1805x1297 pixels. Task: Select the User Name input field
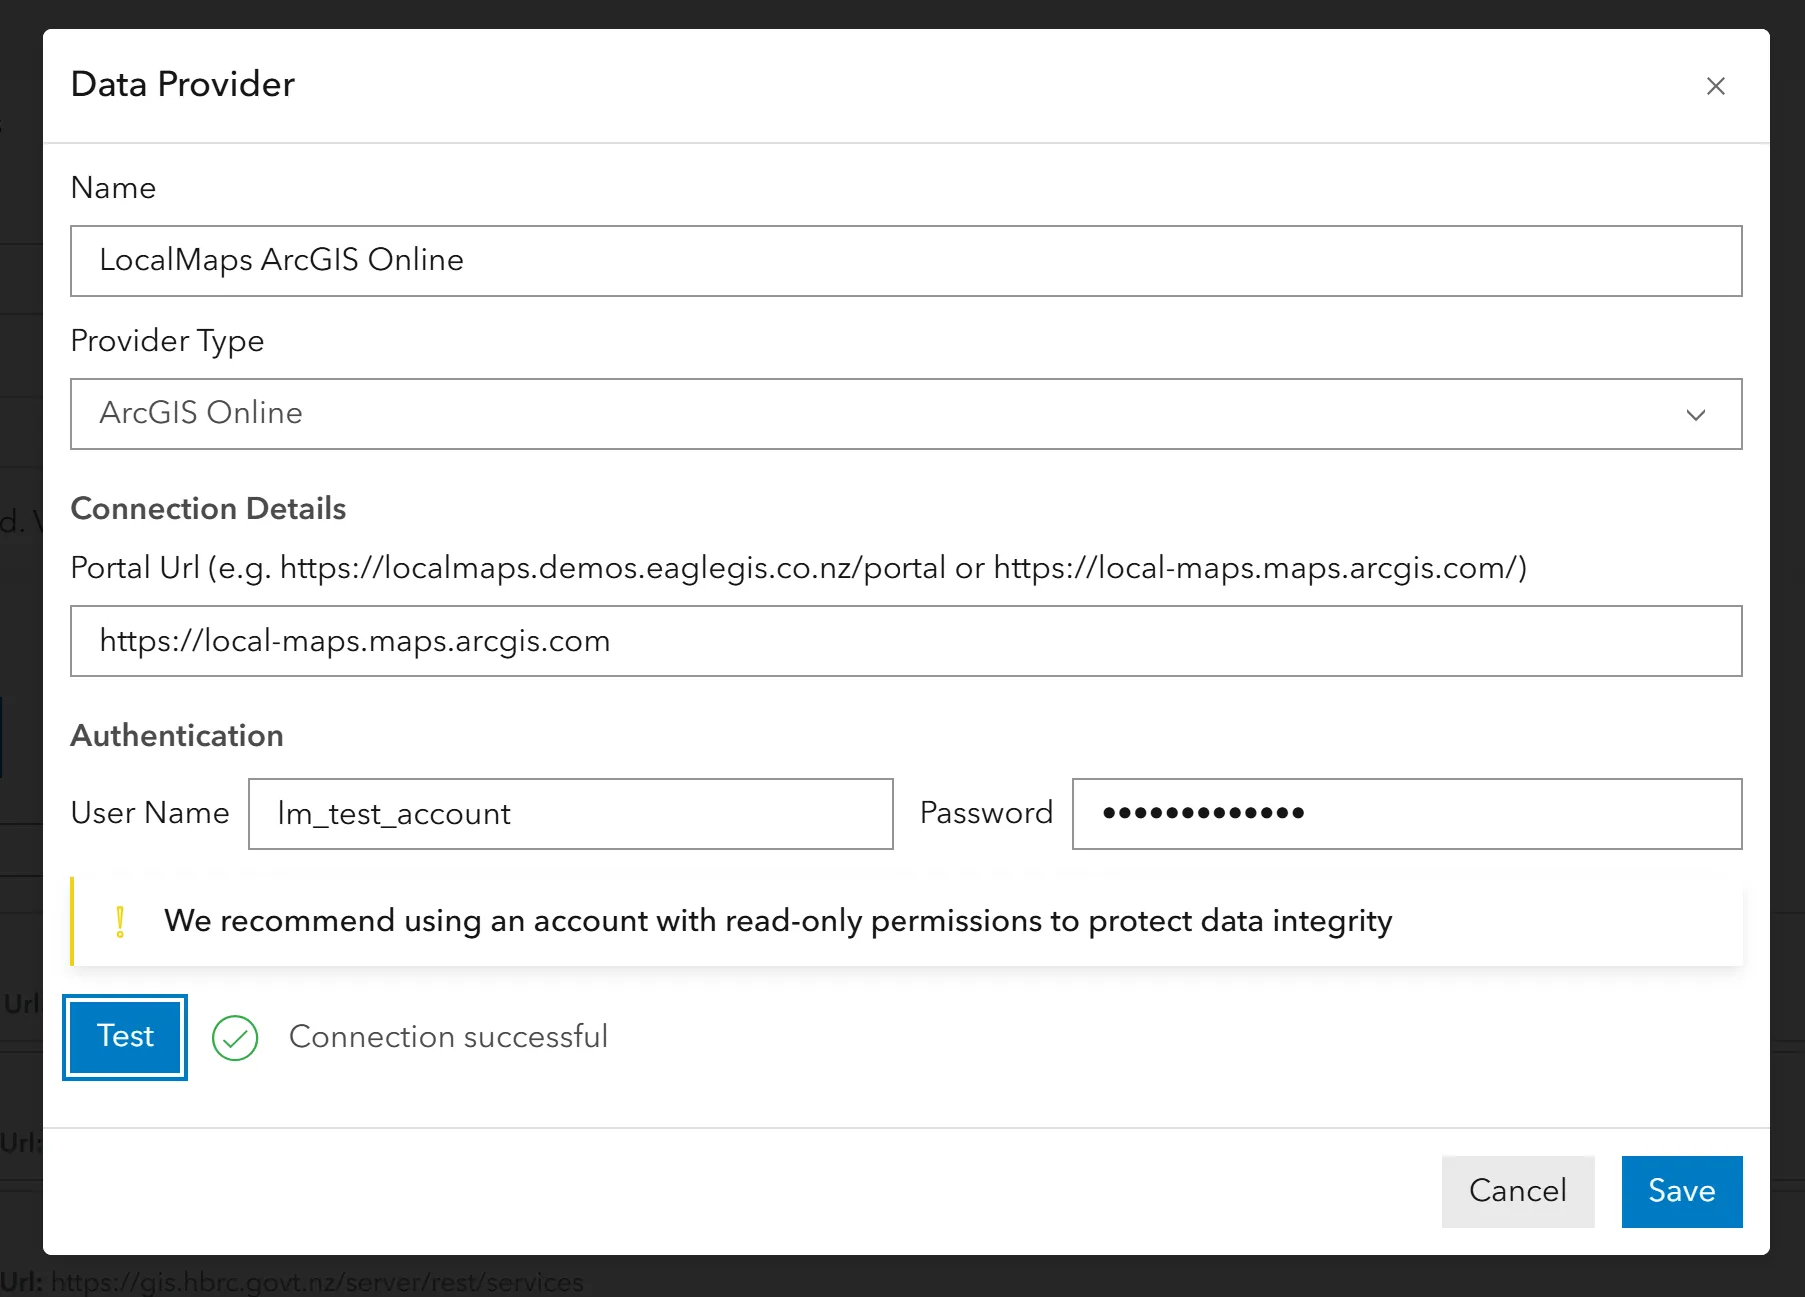571,814
